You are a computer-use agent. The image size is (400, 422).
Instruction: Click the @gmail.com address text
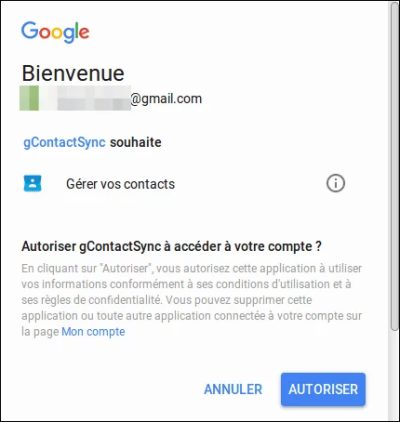[166, 99]
